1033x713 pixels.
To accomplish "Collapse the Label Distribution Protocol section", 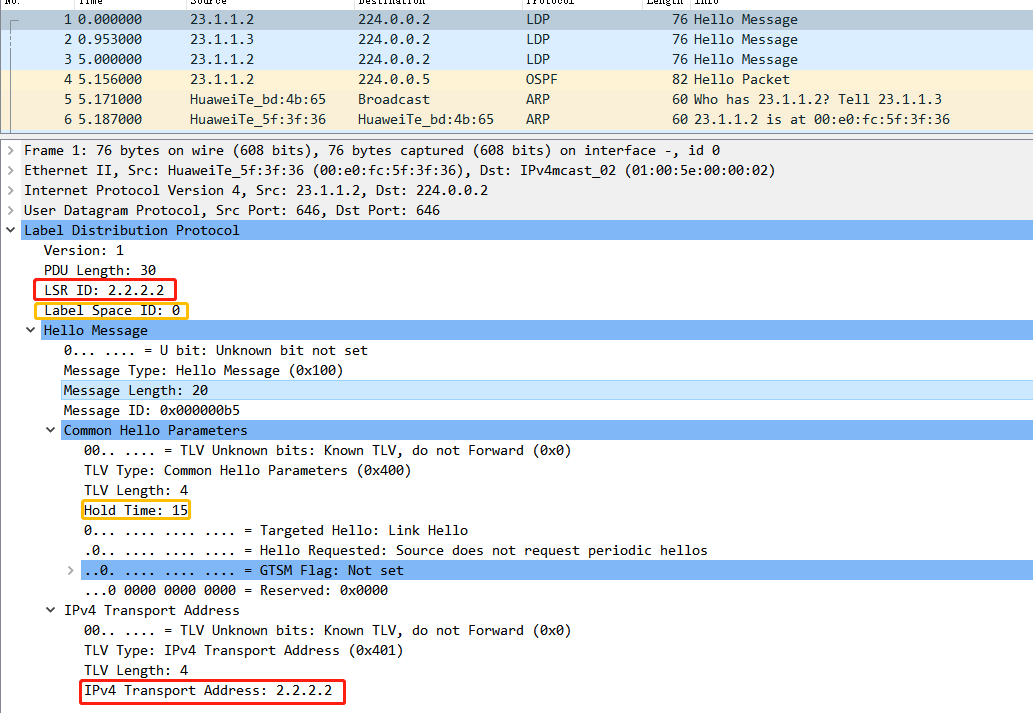I will pos(11,230).
